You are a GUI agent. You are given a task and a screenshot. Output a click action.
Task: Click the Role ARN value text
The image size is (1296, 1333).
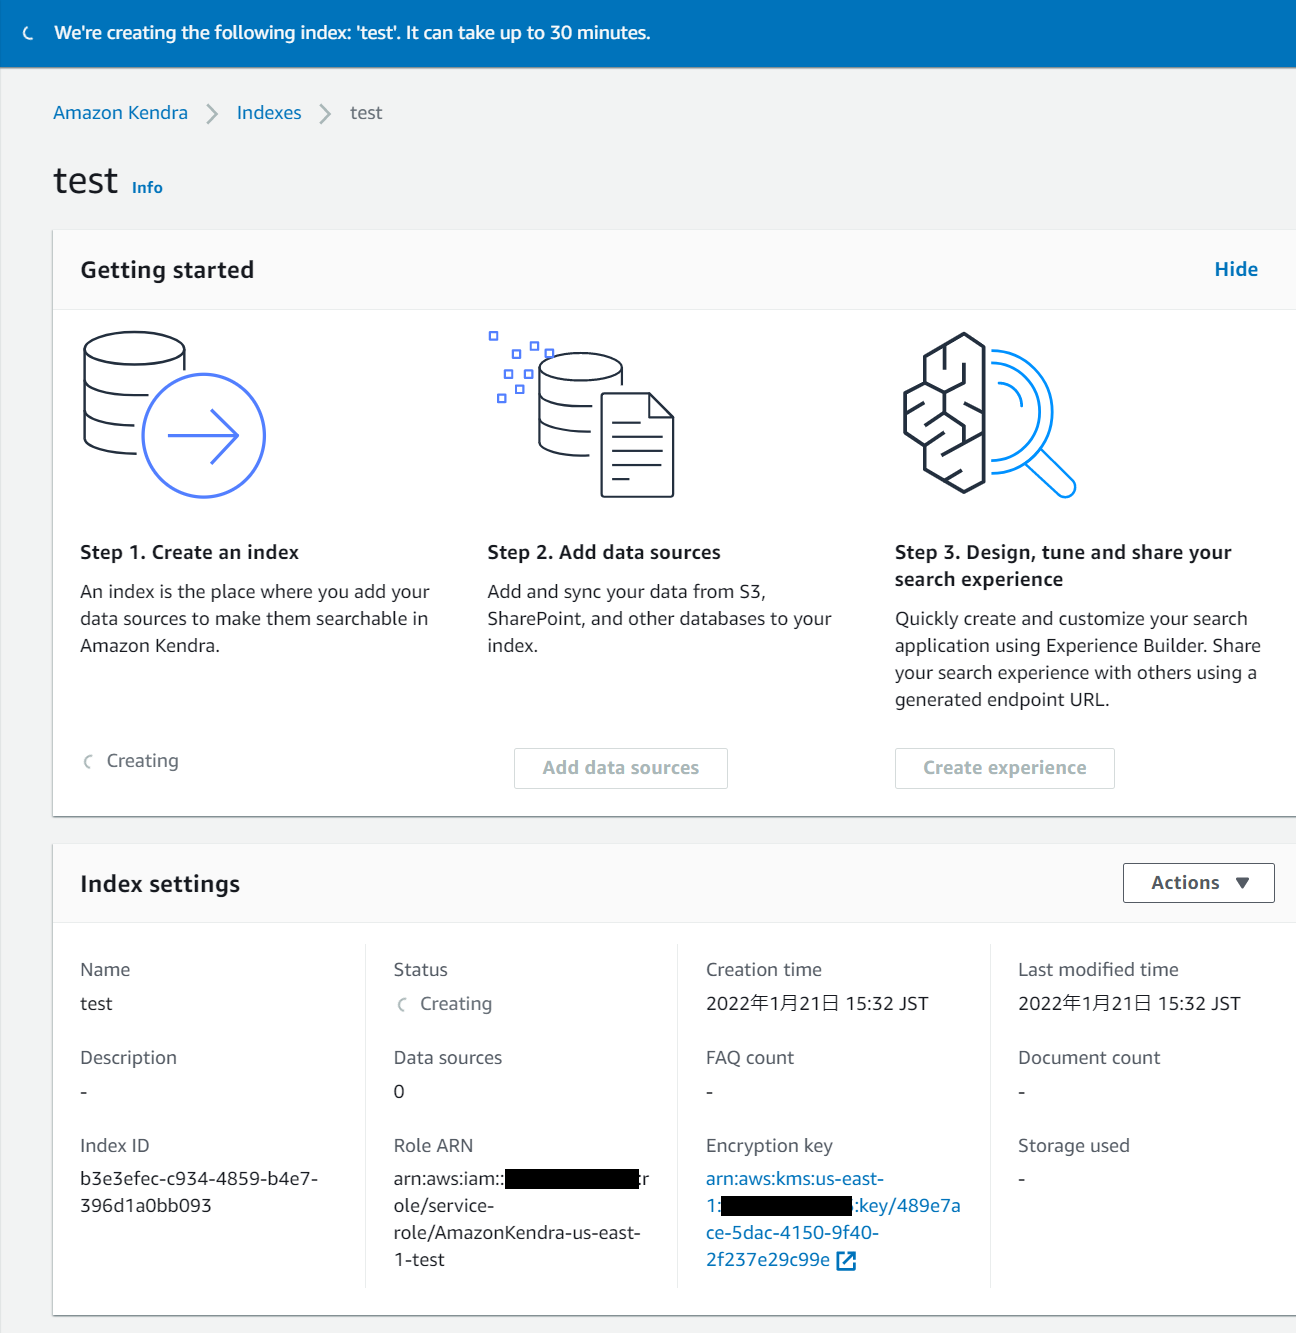click(521, 1219)
